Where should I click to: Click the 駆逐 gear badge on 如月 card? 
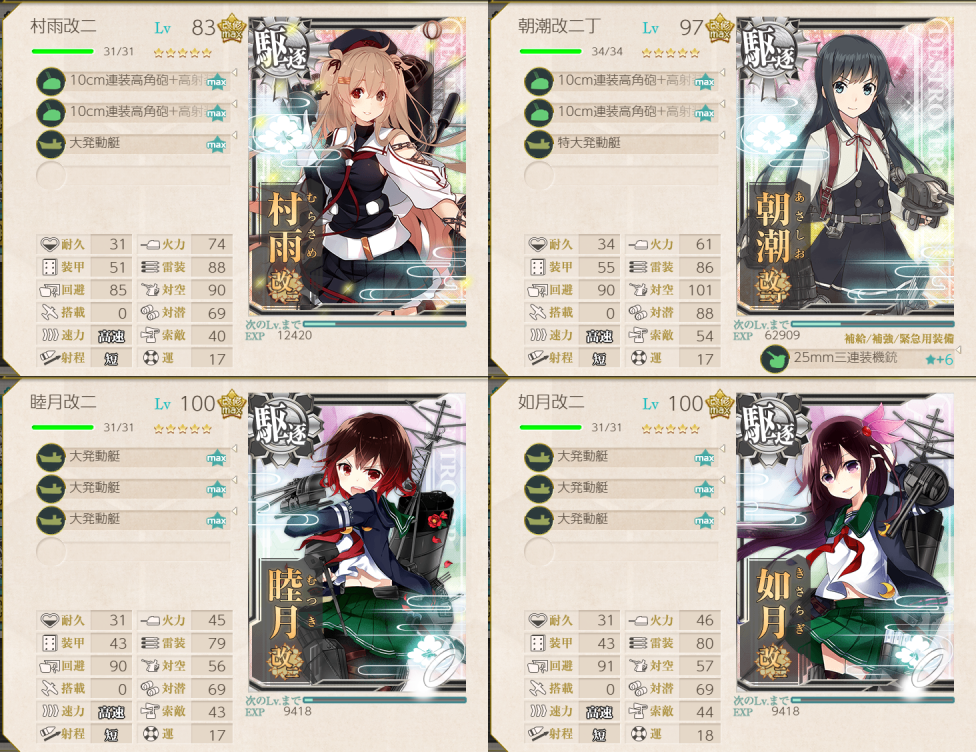coord(770,426)
